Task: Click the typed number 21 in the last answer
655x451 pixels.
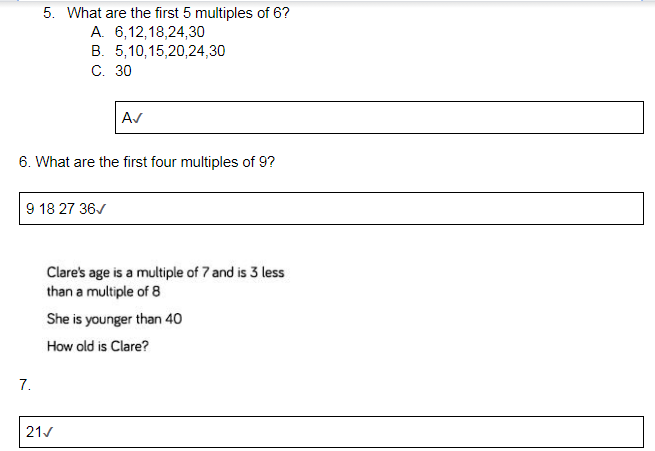Action: (x=34, y=433)
